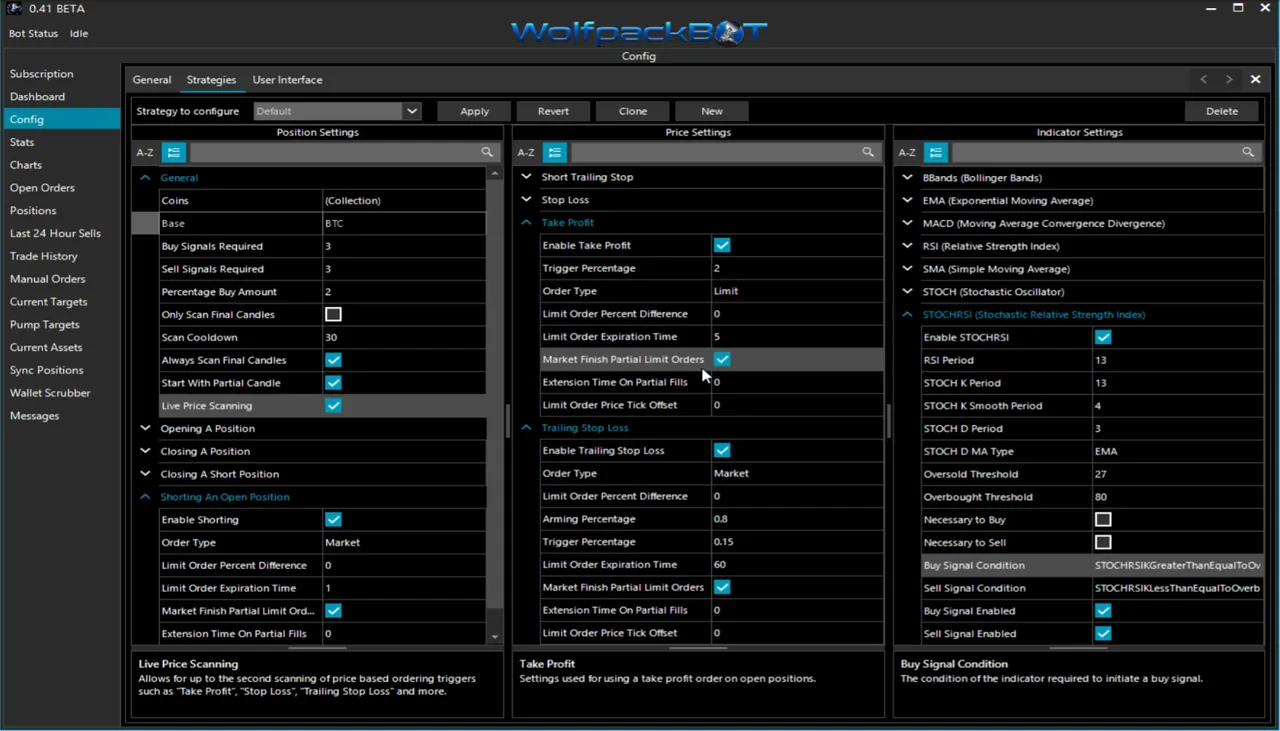Click the Revert button
Screen dimensions: 1280x731
[553, 111]
